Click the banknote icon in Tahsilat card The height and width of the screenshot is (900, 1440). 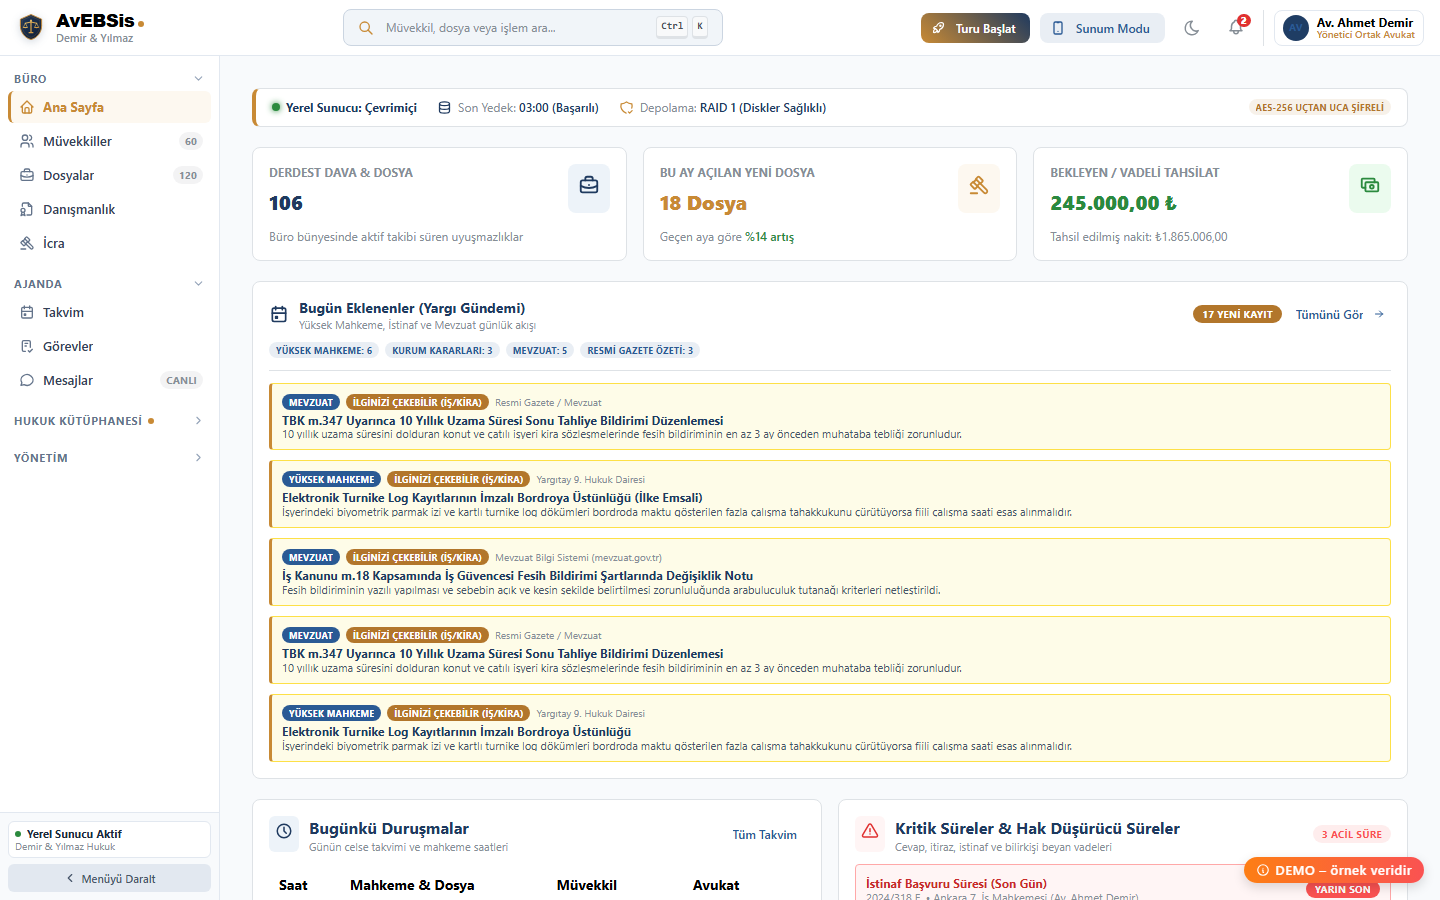[x=1370, y=185]
